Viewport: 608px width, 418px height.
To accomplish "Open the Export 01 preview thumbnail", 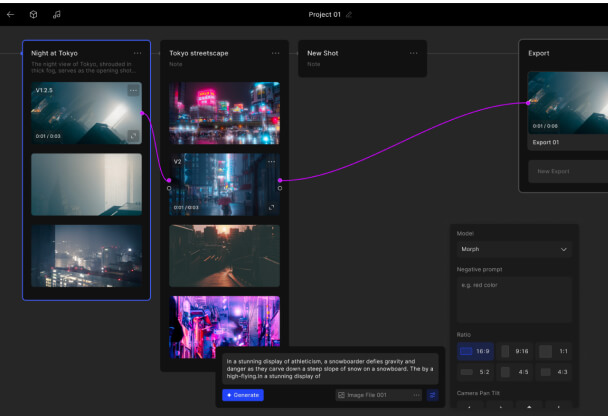I will [568, 103].
